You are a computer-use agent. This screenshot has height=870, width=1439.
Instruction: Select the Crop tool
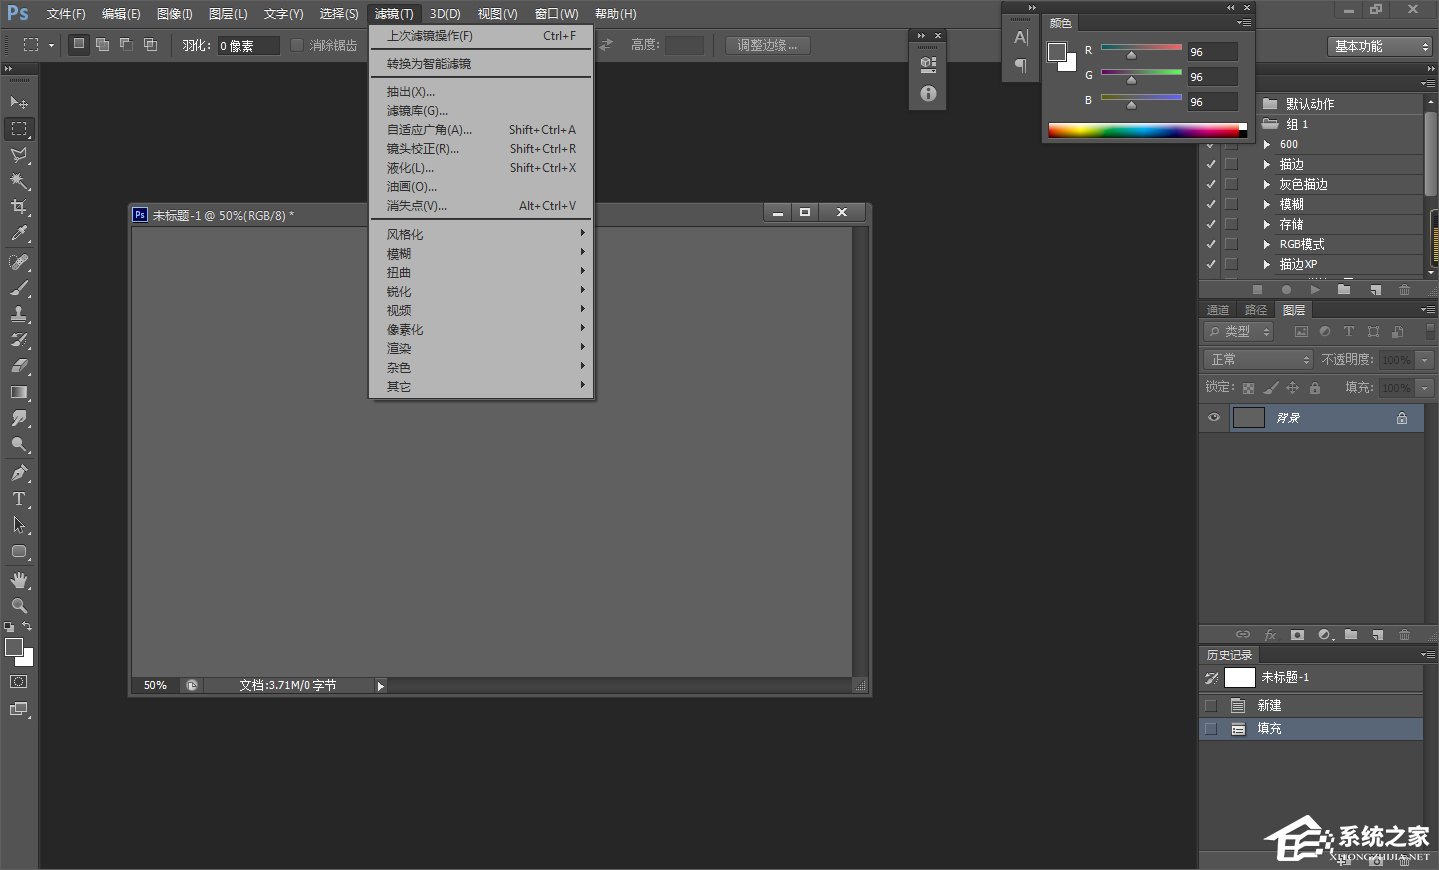pyautogui.click(x=18, y=207)
